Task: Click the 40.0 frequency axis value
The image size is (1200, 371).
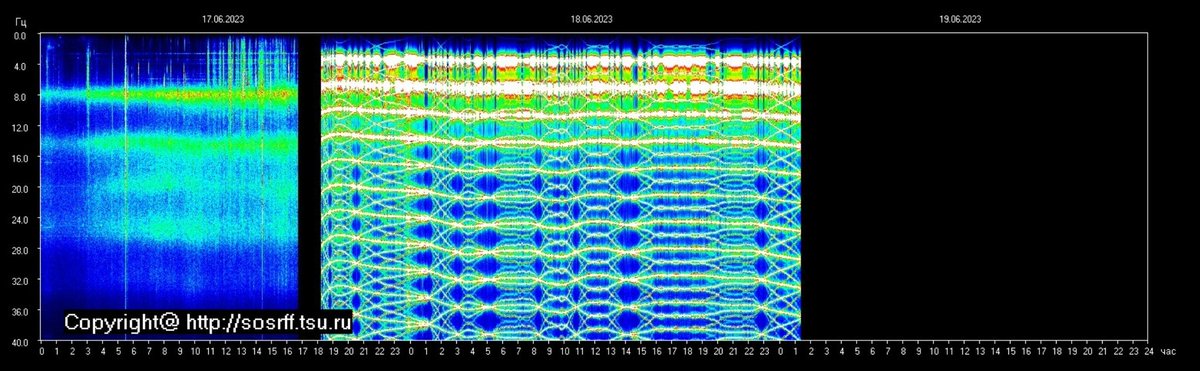Action: pyautogui.click(x=20, y=342)
